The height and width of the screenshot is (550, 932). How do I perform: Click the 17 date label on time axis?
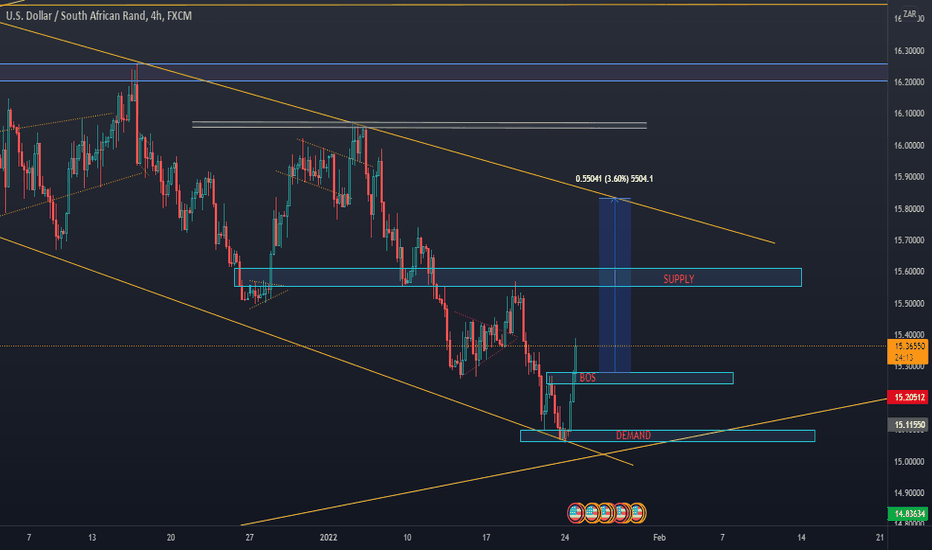pyautogui.click(x=486, y=538)
